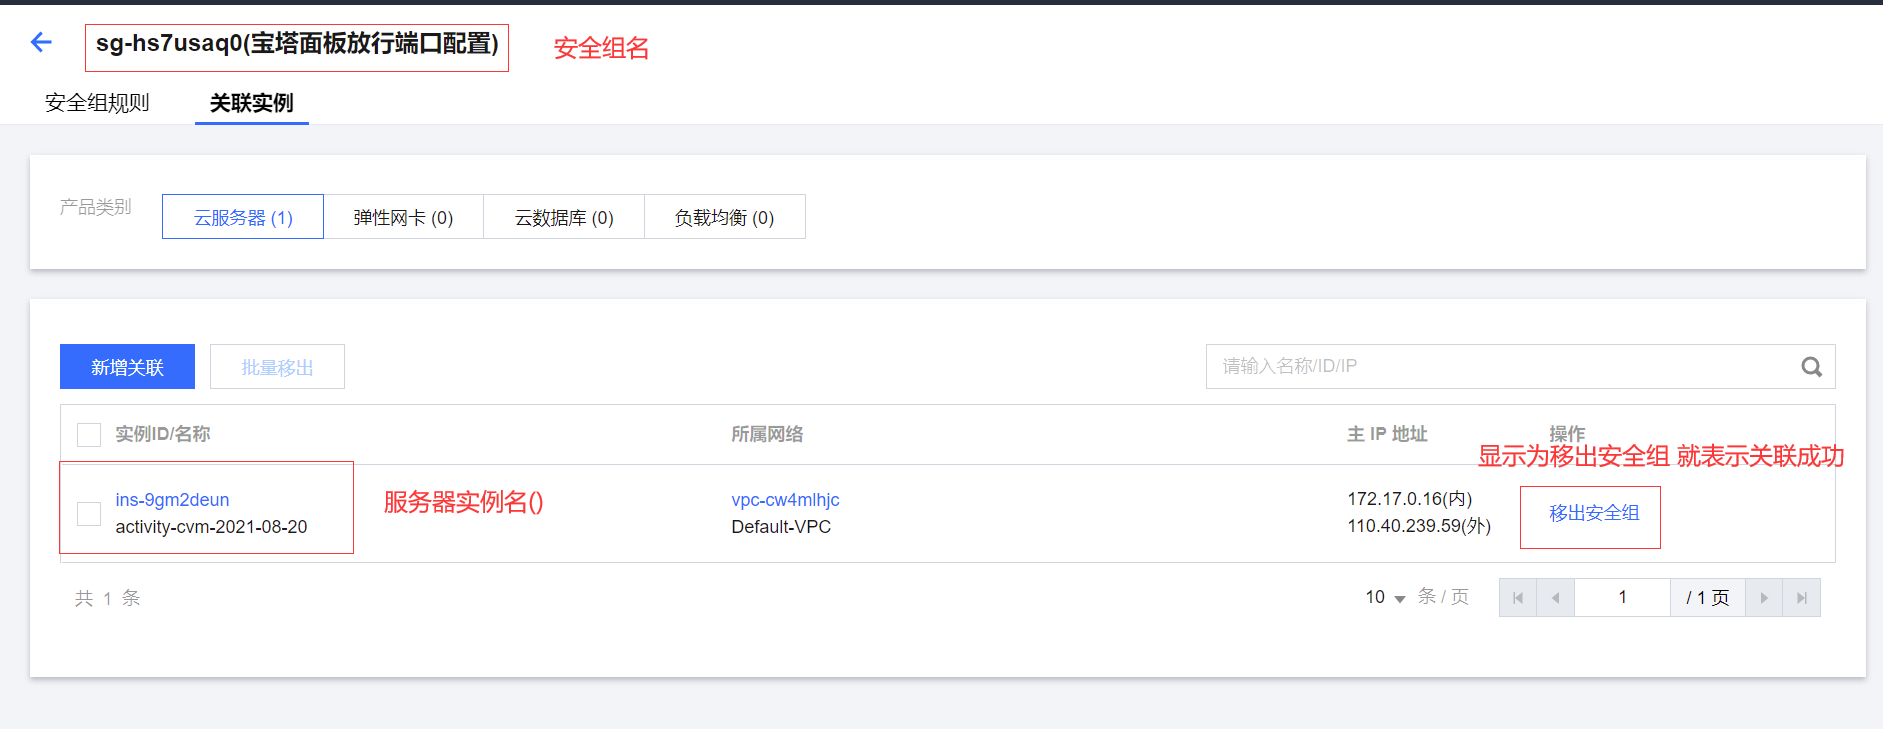Check the ins-9gm2deun row checkbox
Viewport: 1883px width, 729px height.
[89, 514]
